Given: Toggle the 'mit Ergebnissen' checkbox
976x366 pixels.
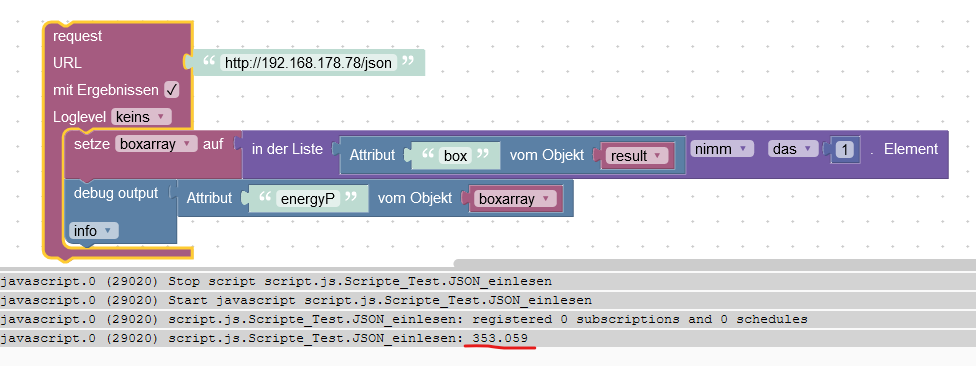Looking at the screenshot, I should (x=172, y=90).
